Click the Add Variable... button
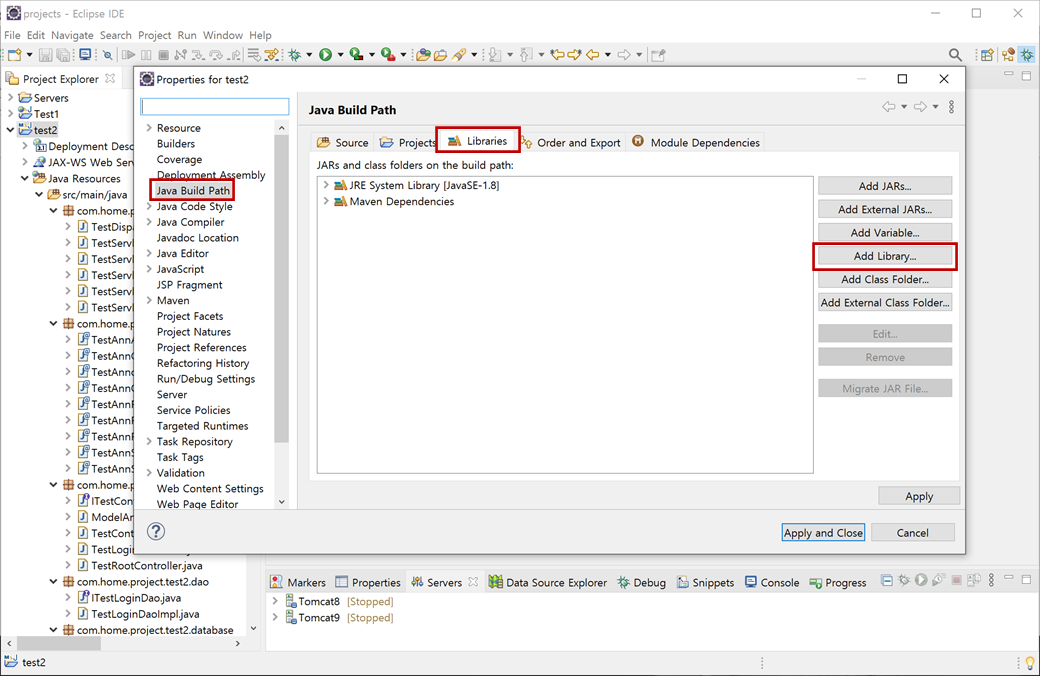The image size is (1040, 676). coord(885,233)
